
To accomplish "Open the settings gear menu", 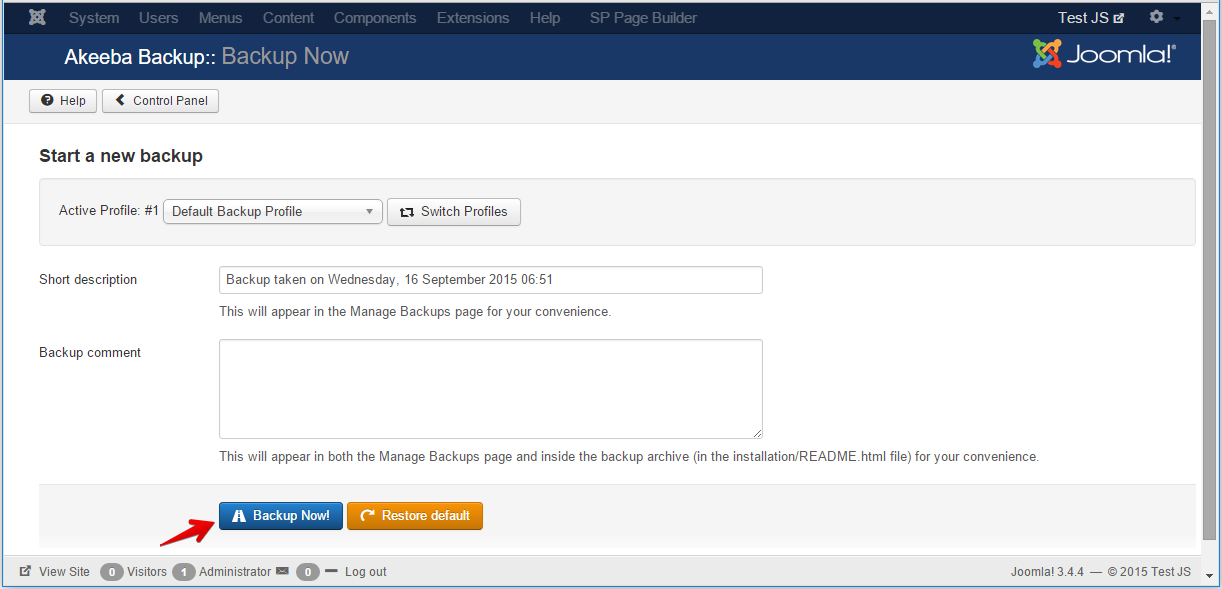I will 1157,18.
